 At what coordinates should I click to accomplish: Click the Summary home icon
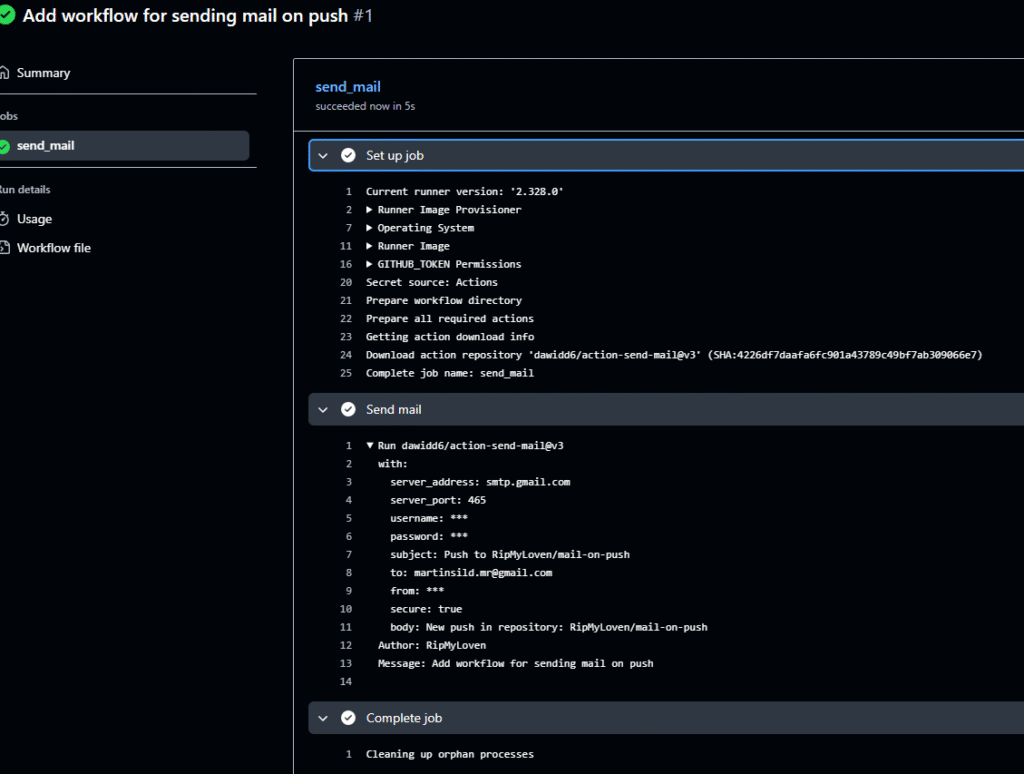point(5,73)
